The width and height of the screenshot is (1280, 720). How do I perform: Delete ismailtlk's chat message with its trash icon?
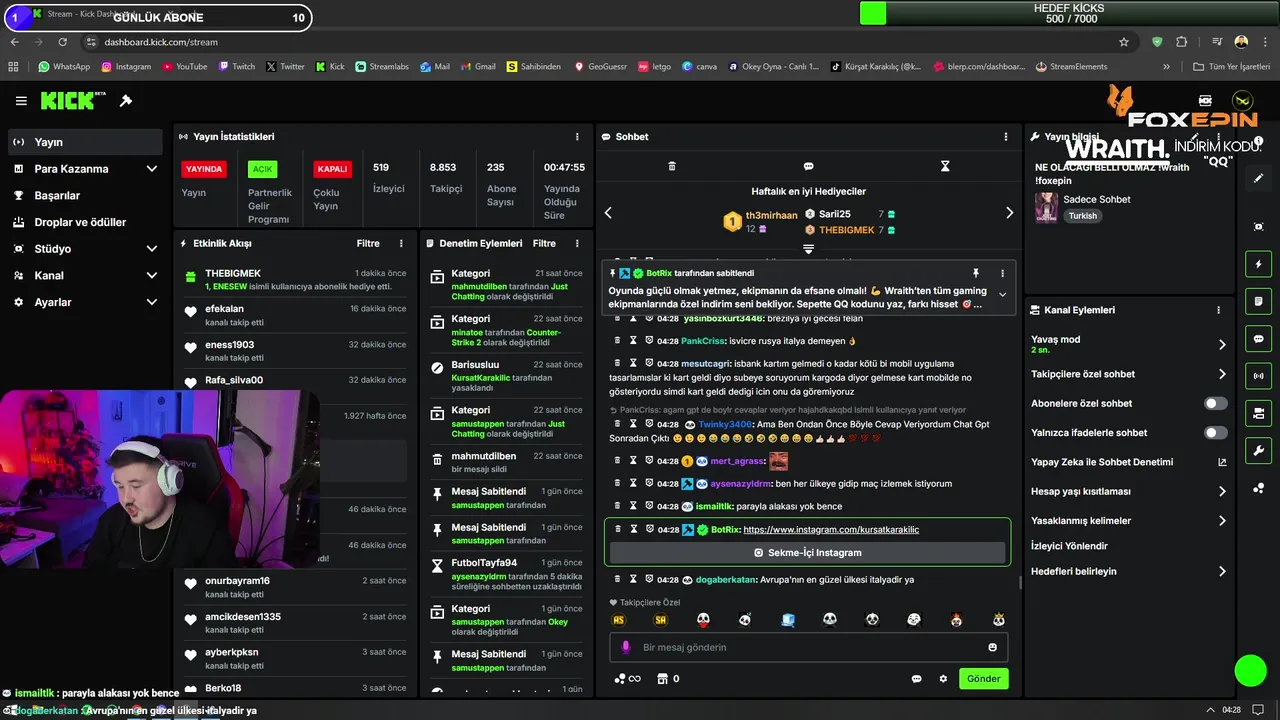tap(618, 506)
